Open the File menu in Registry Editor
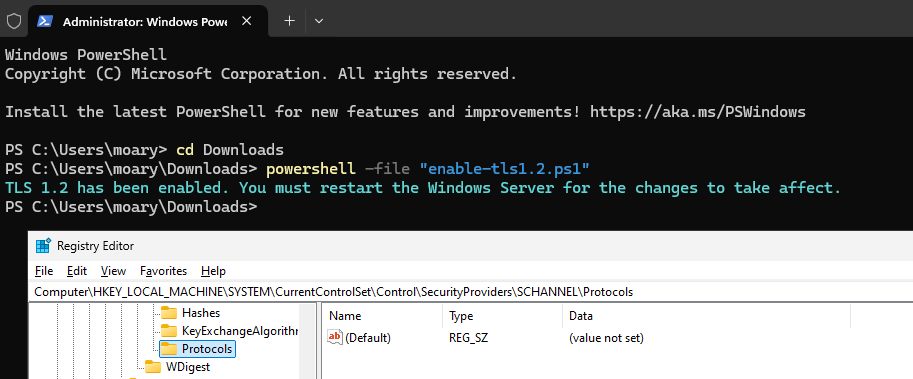 click(44, 271)
